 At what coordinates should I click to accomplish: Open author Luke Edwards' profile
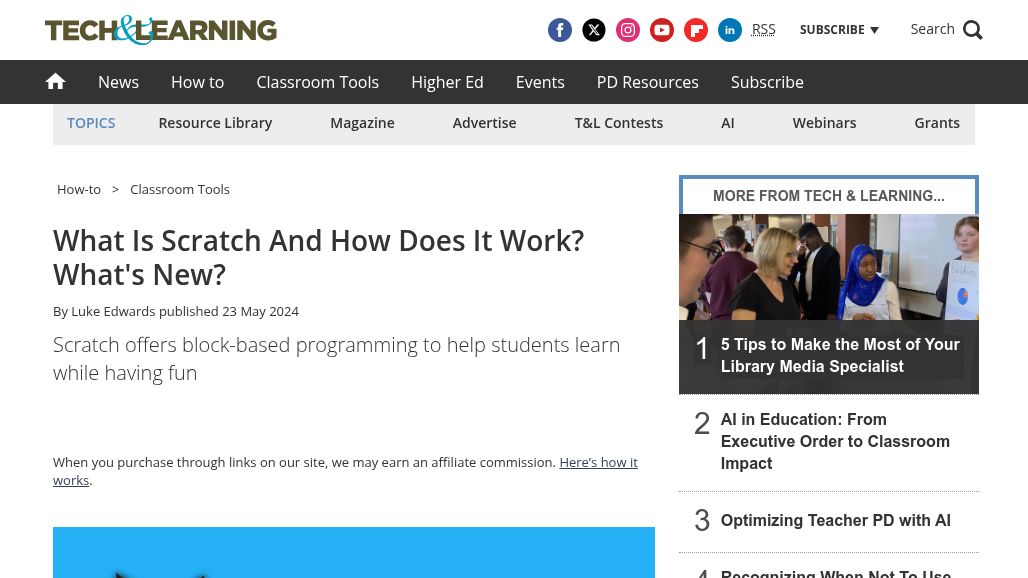pyautogui.click(x=113, y=311)
